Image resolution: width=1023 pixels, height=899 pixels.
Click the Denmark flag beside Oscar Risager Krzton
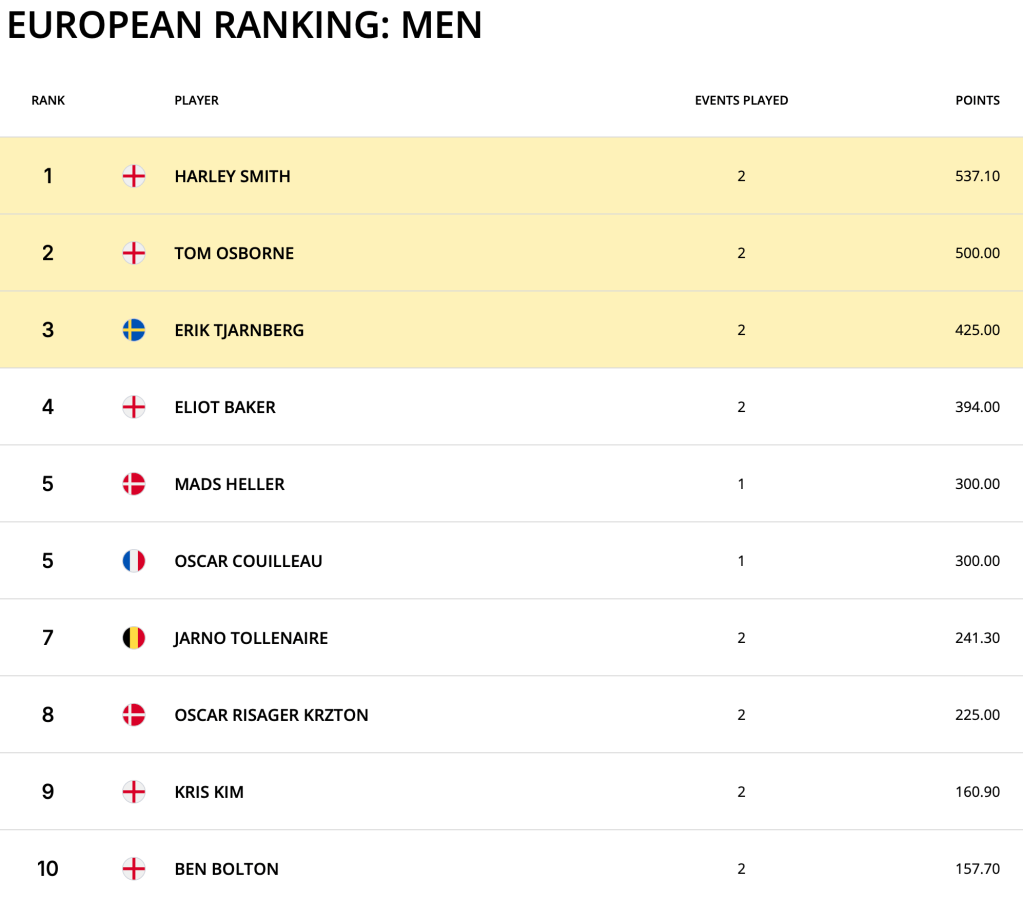tap(133, 715)
